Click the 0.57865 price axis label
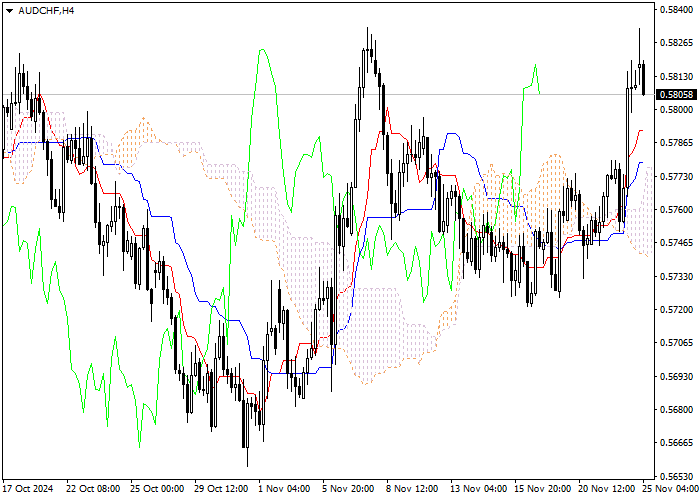The image size is (700, 500). pyautogui.click(x=676, y=143)
